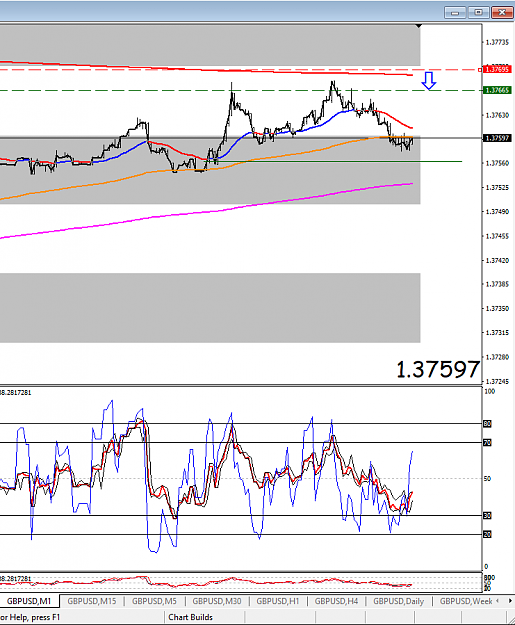Open the GBPUSD,M5 chart tab
Screen dimensions: 515x625
tap(154, 601)
